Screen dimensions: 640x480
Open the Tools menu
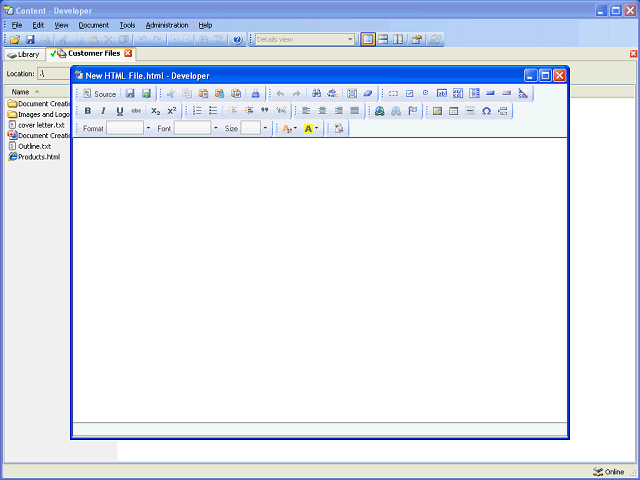coord(127,25)
